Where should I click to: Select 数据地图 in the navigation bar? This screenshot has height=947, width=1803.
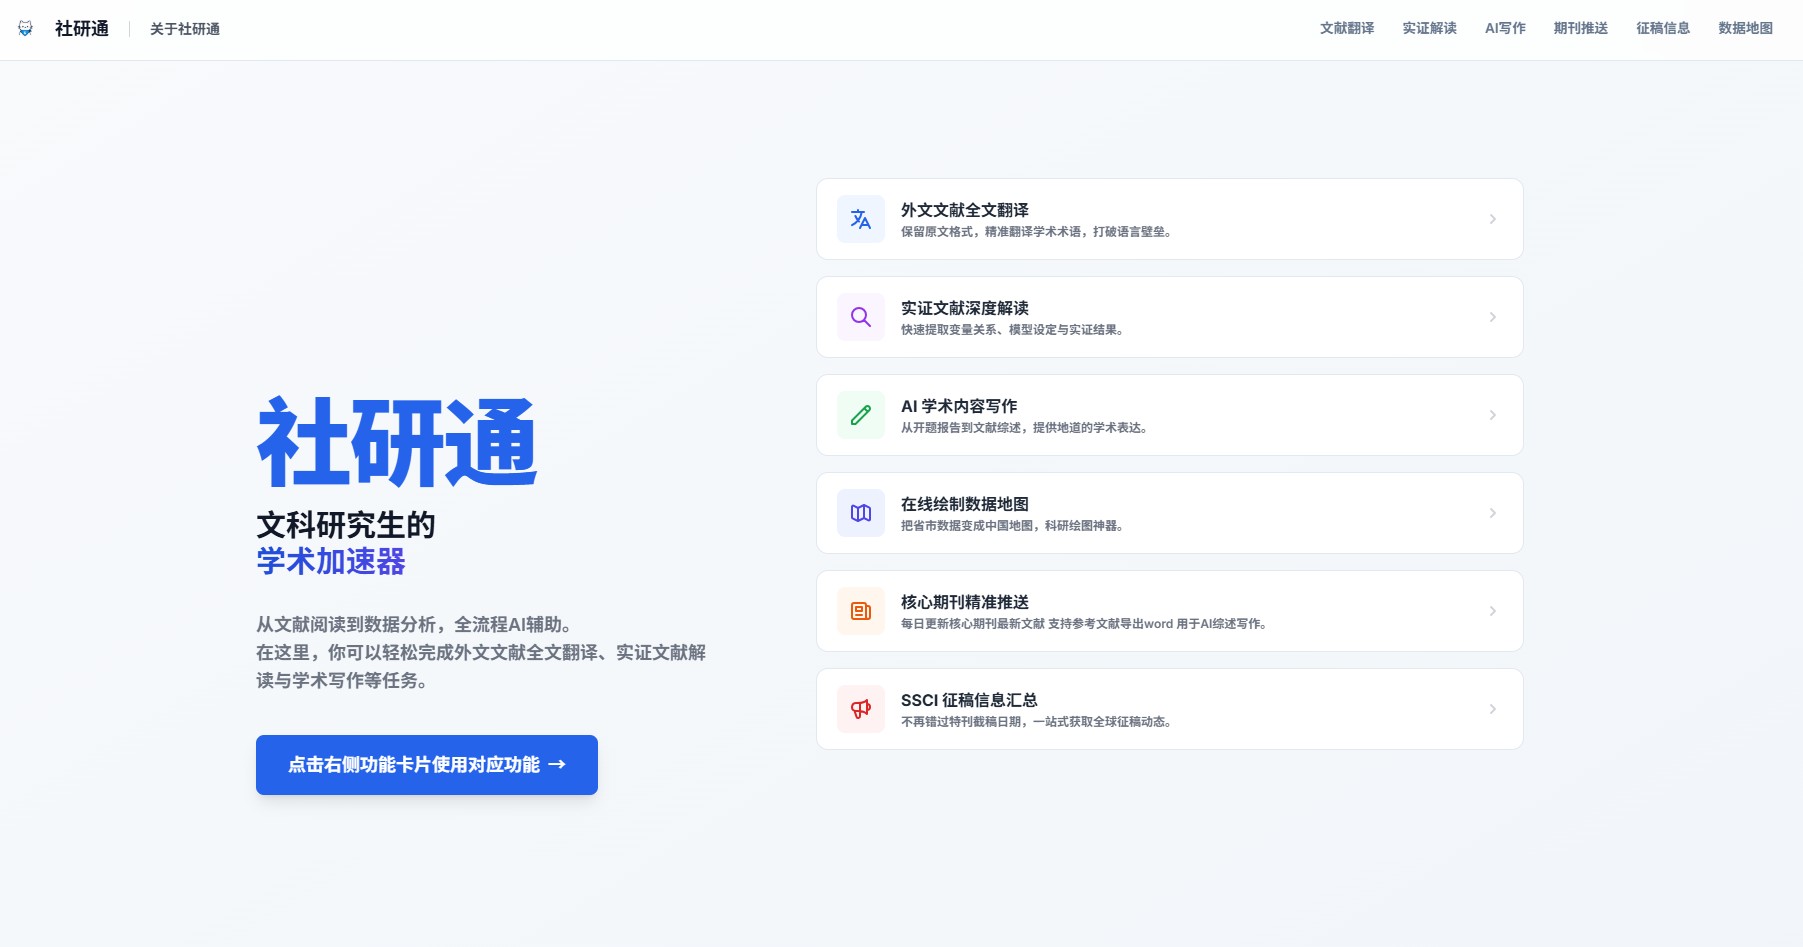coord(1744,29)
